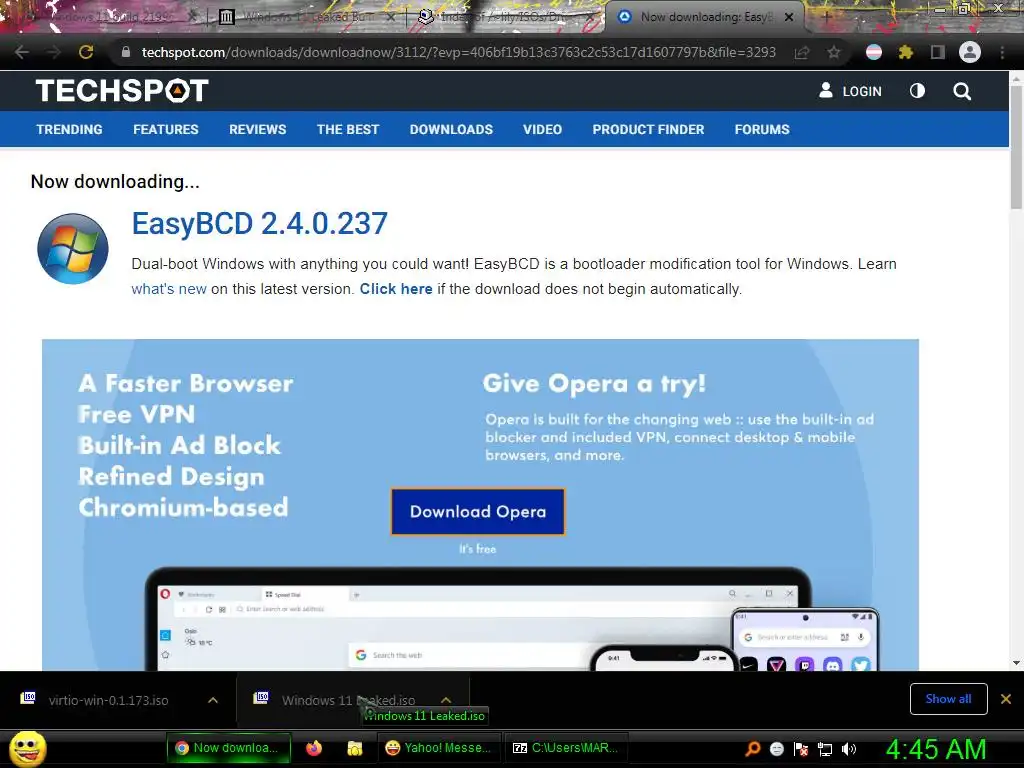
Task: Switch to the Windows 11 Leaked Build tab
Action: [307, 17]
